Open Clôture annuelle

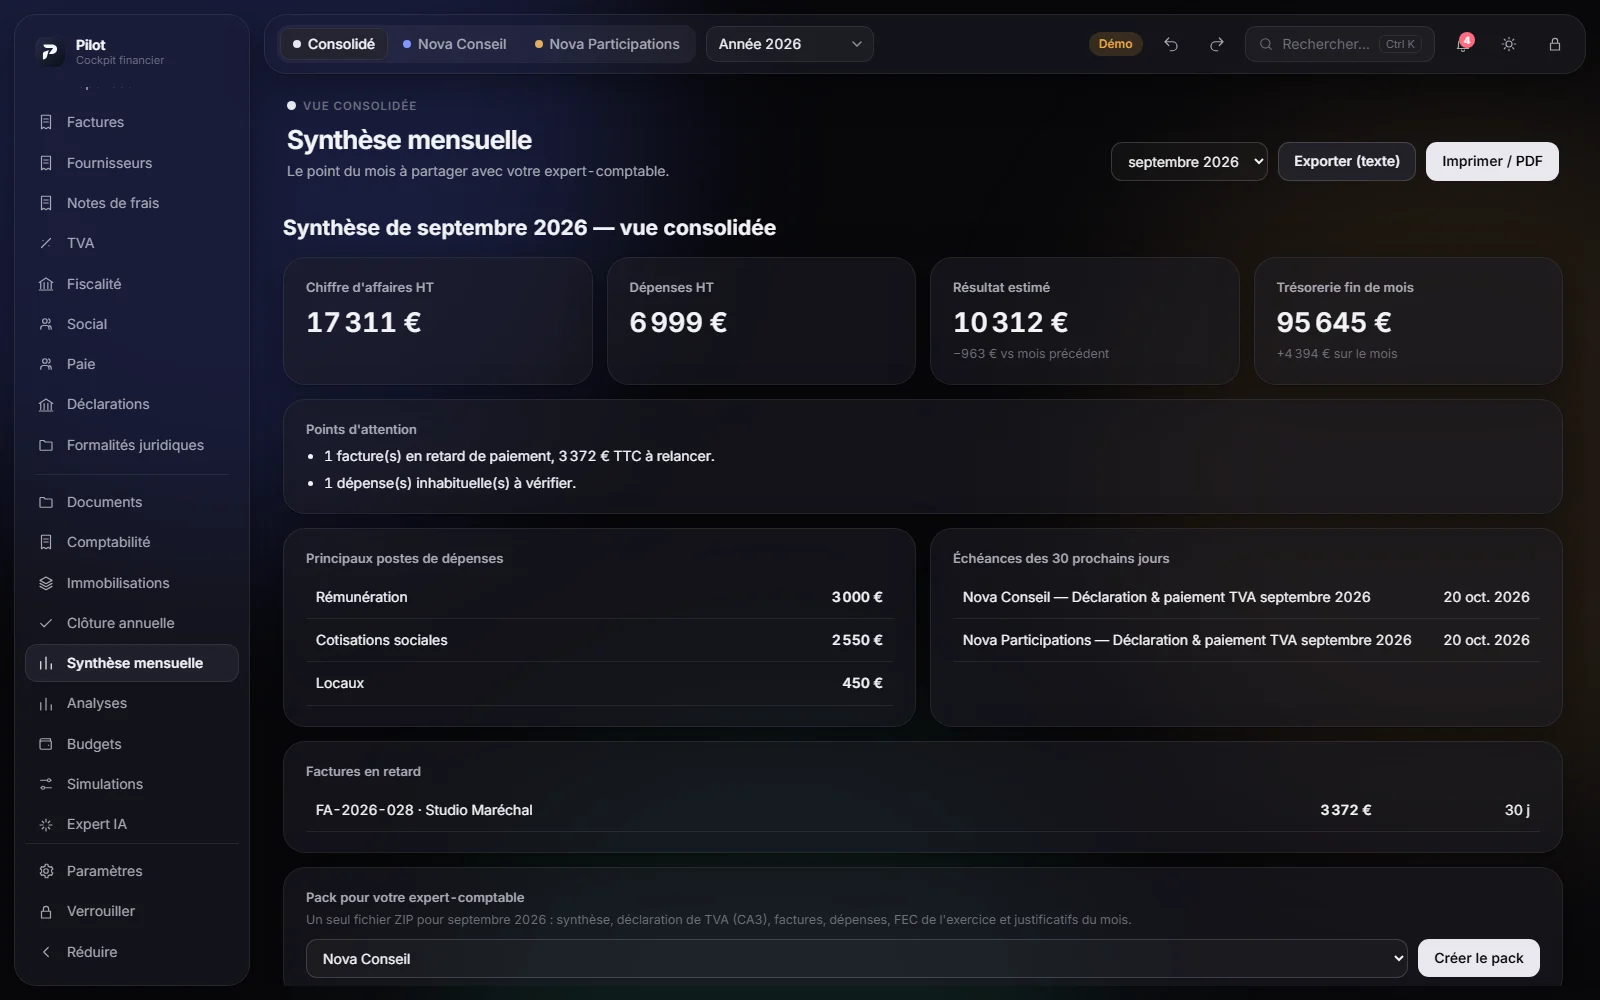point(131,623)
